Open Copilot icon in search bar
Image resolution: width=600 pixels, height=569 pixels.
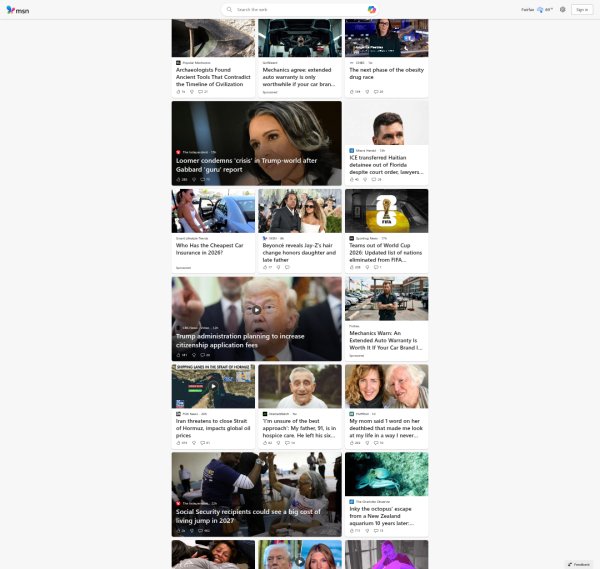pyautogui.click(x=371, y=10)
